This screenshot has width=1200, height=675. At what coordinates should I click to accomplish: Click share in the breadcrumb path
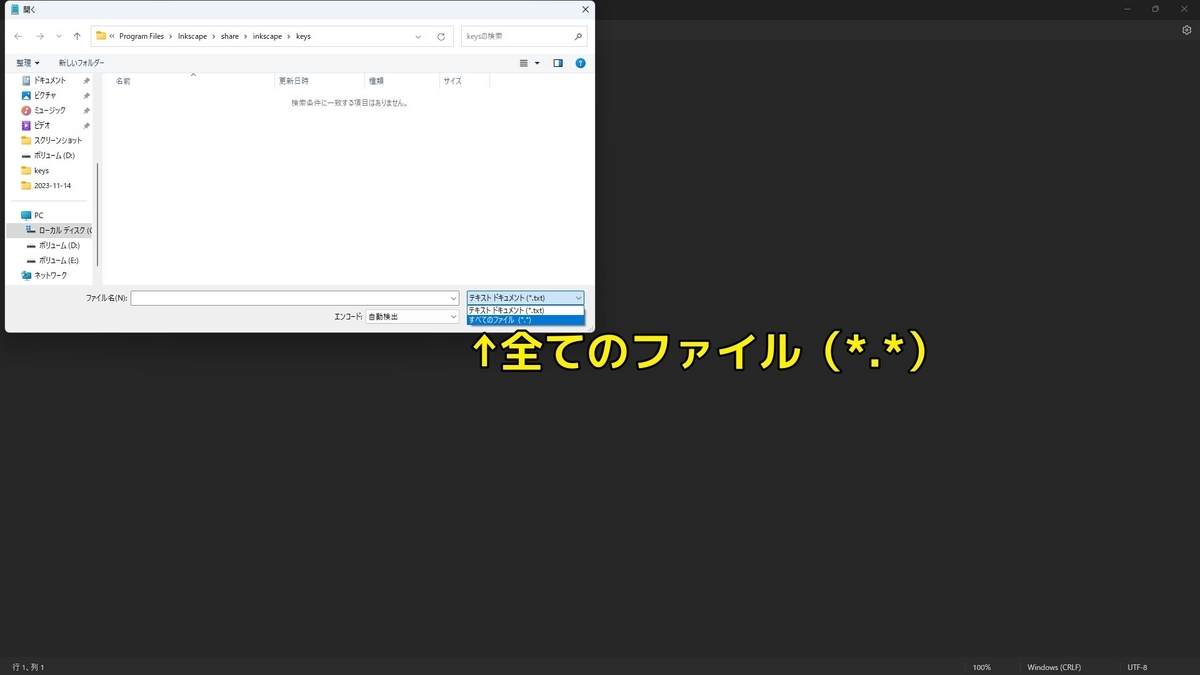point(230,36)
